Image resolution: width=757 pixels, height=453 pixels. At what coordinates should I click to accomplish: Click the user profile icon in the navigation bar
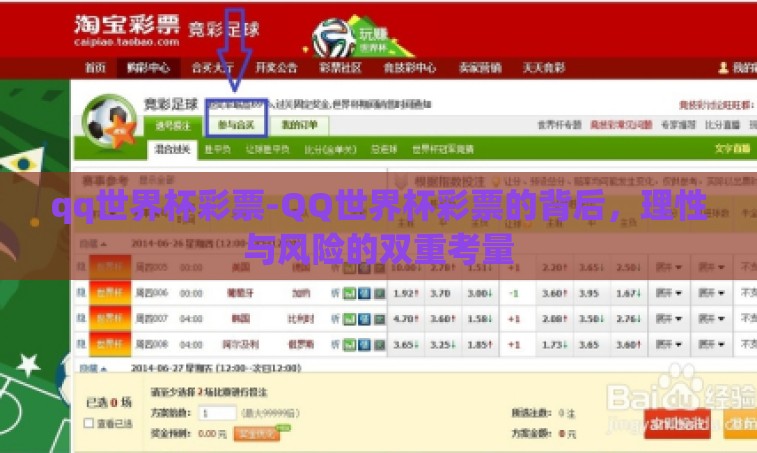point(723,68)
